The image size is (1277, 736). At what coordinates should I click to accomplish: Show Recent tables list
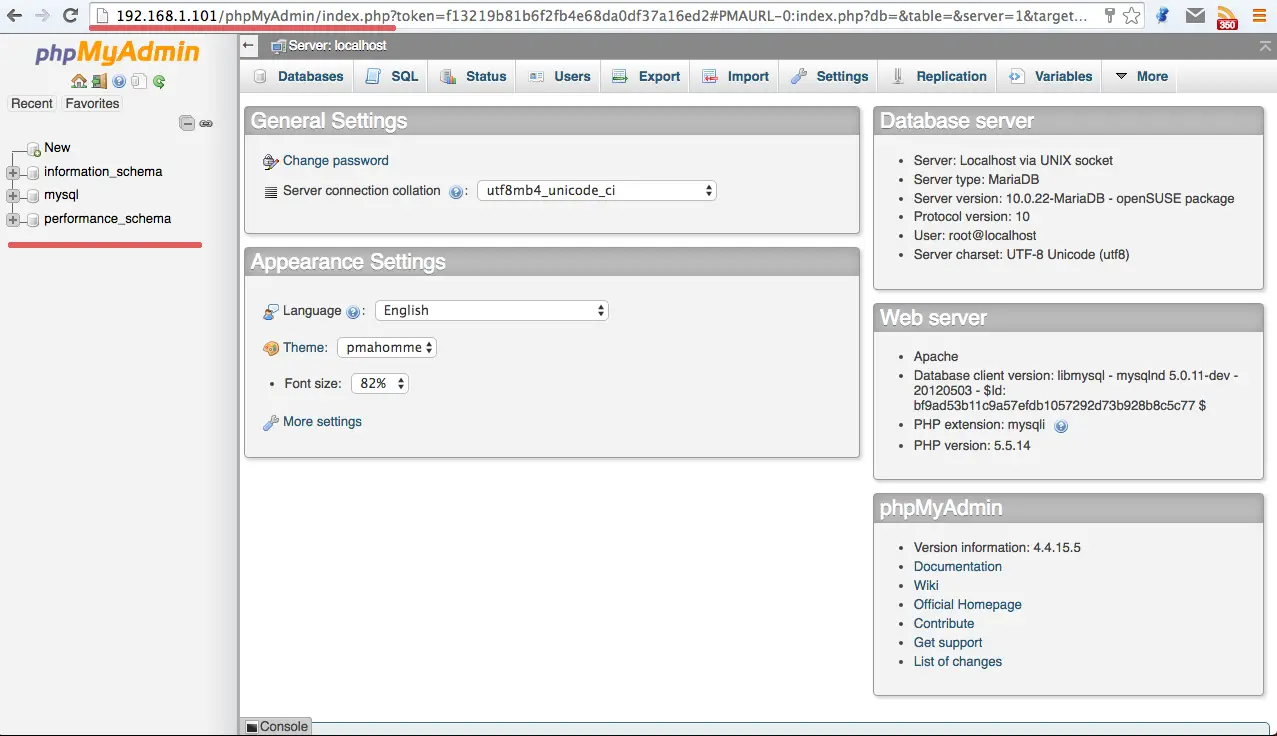32,104
